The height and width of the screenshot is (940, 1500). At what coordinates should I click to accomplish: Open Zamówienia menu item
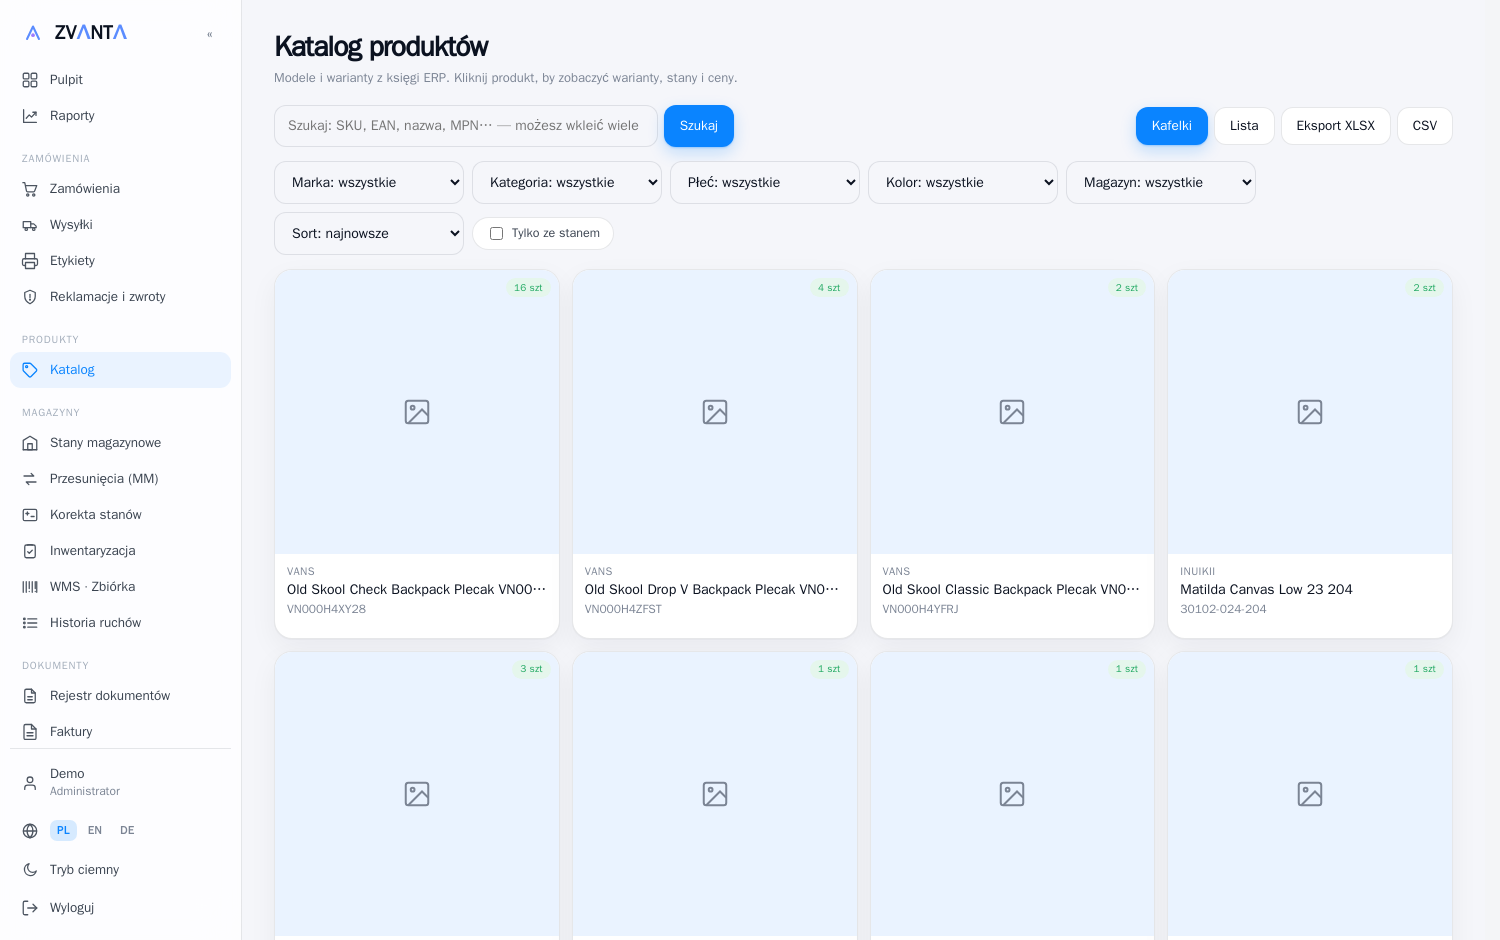tap(120, 189)
